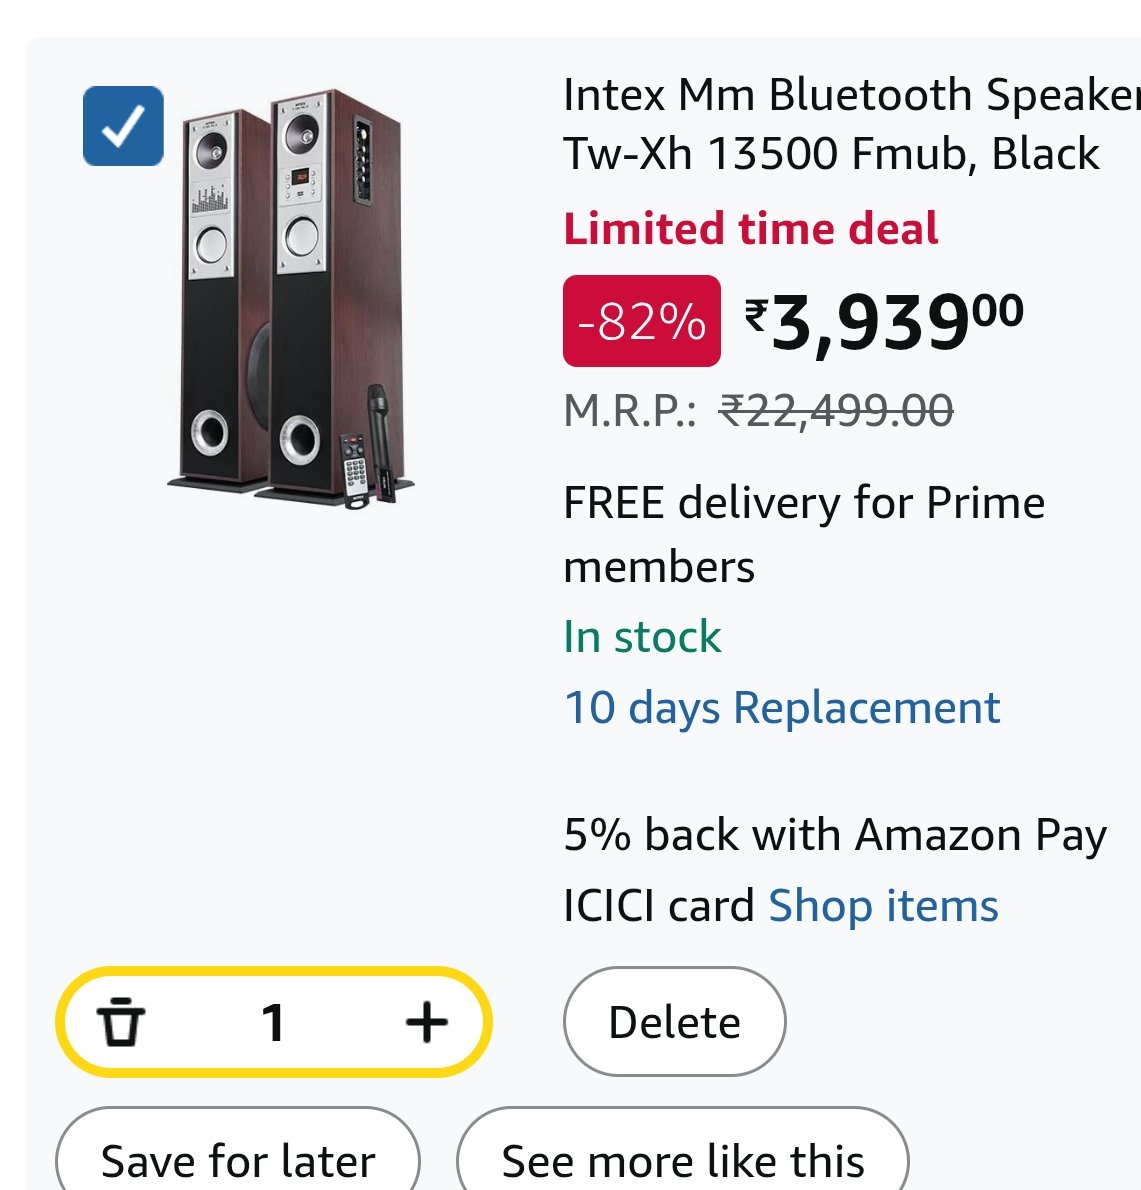
Task: Click the -82% discount badge
Action: tap(641, 321)
